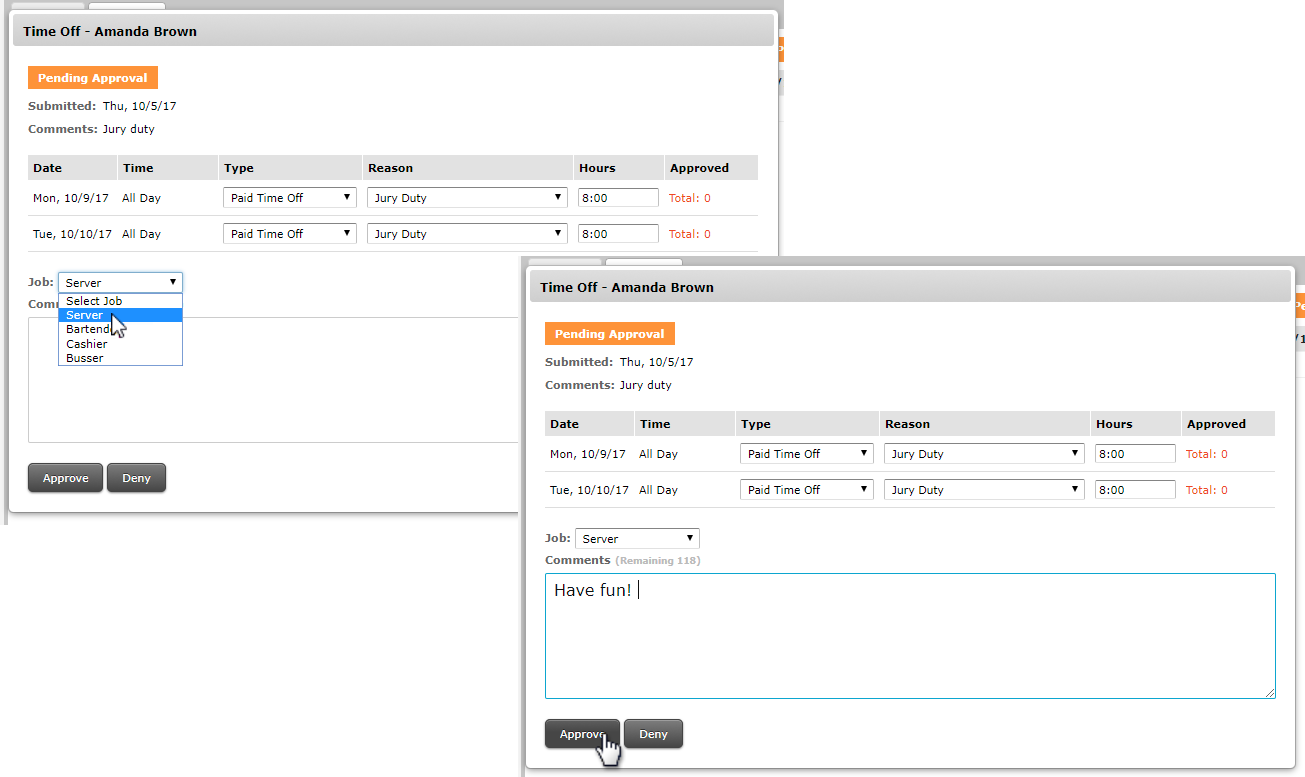Choose 'Server' option in Job list
The image size is (1305, 777).
point(120,315)
